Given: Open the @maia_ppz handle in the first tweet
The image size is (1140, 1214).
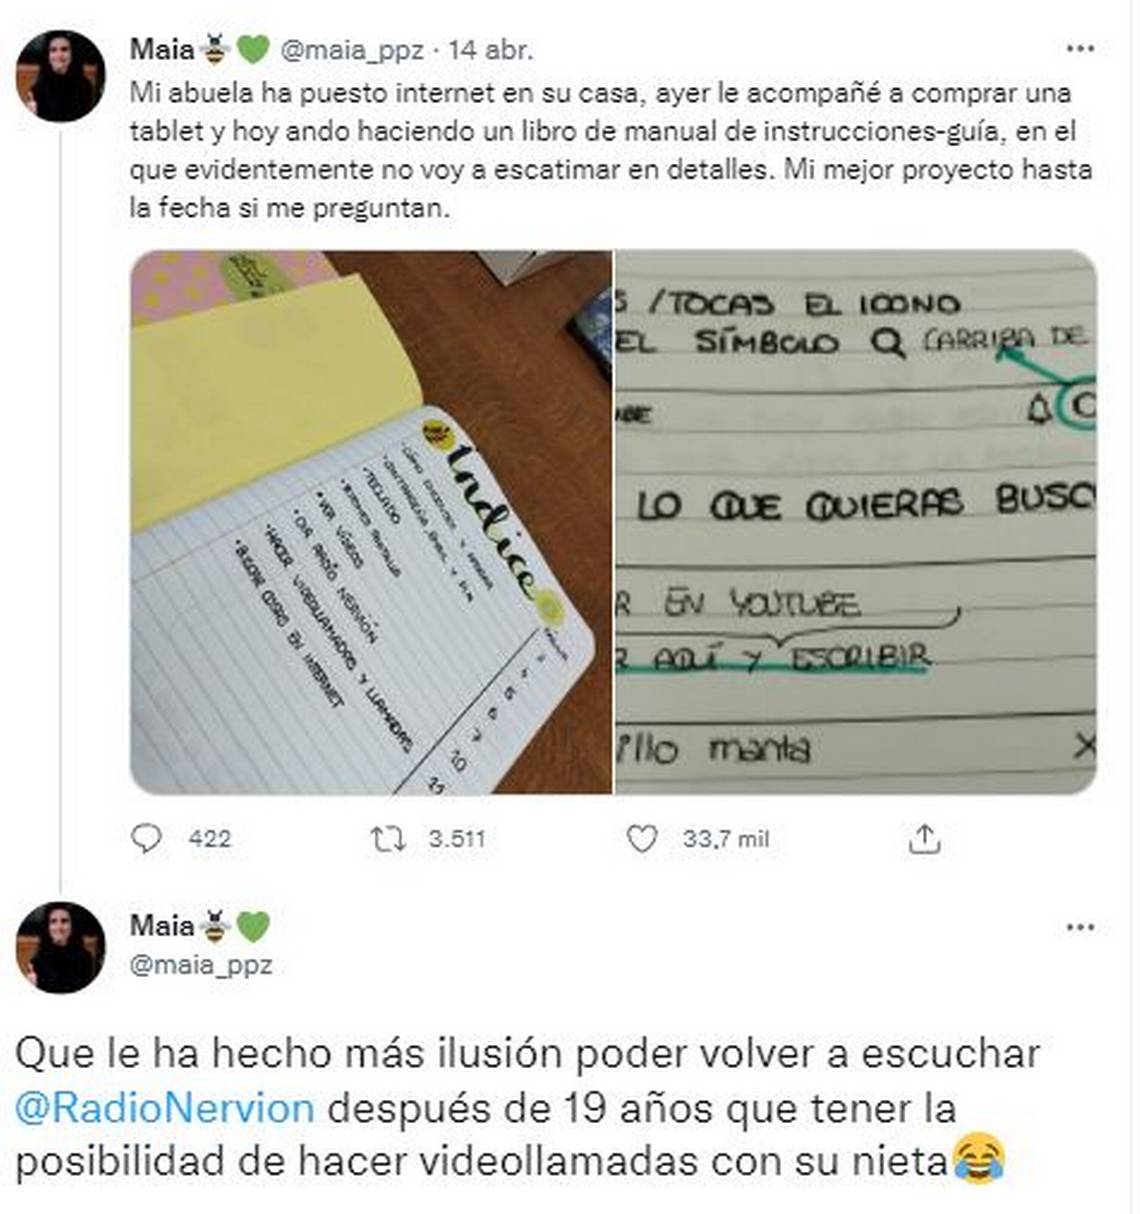Looking at the screenshot, I should pos(351,49).
